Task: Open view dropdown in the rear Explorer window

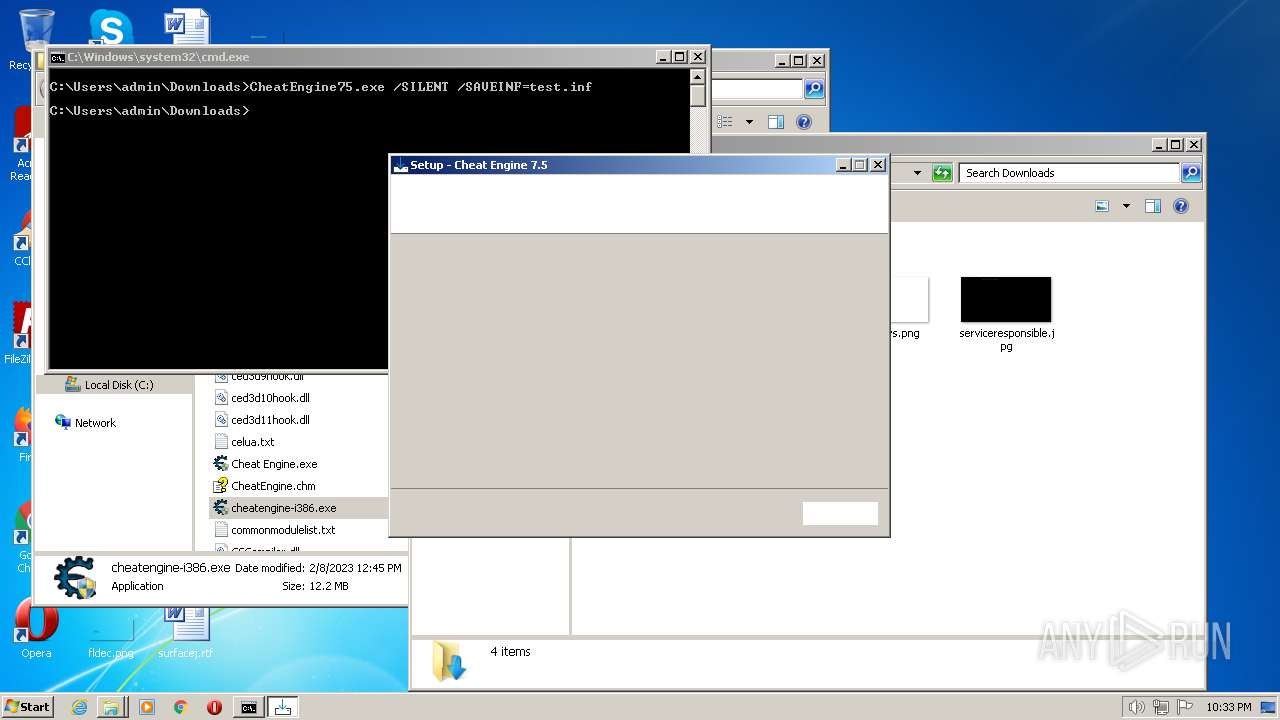Action: [x=749, y=122]
